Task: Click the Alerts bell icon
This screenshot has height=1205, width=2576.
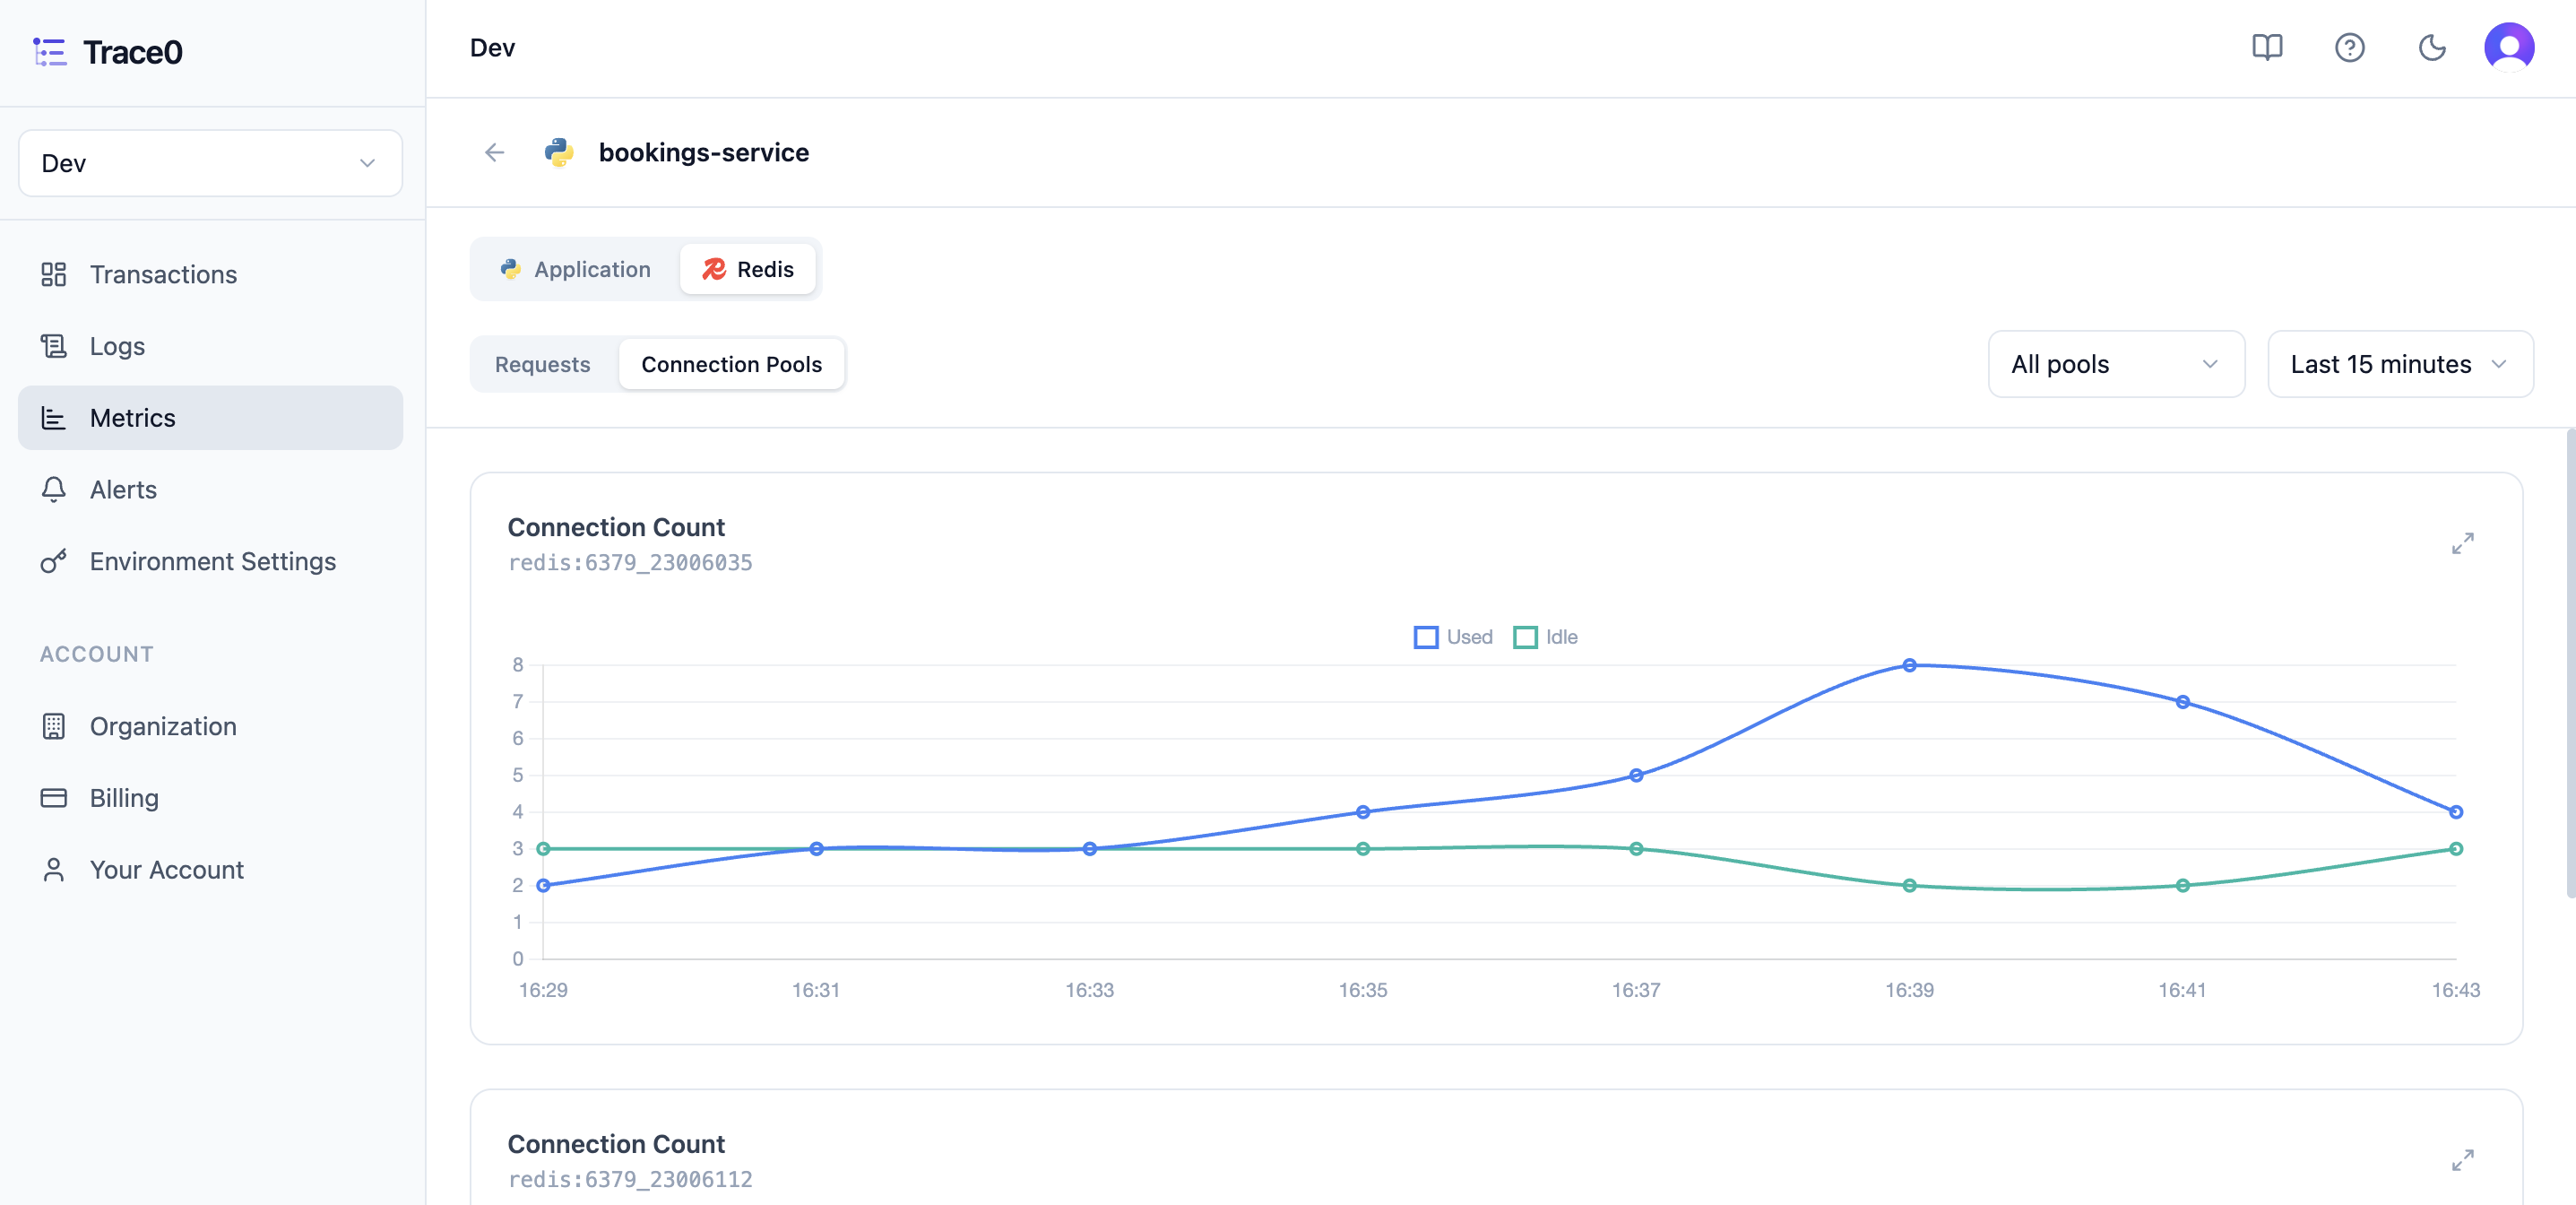Action: [53, 489]
